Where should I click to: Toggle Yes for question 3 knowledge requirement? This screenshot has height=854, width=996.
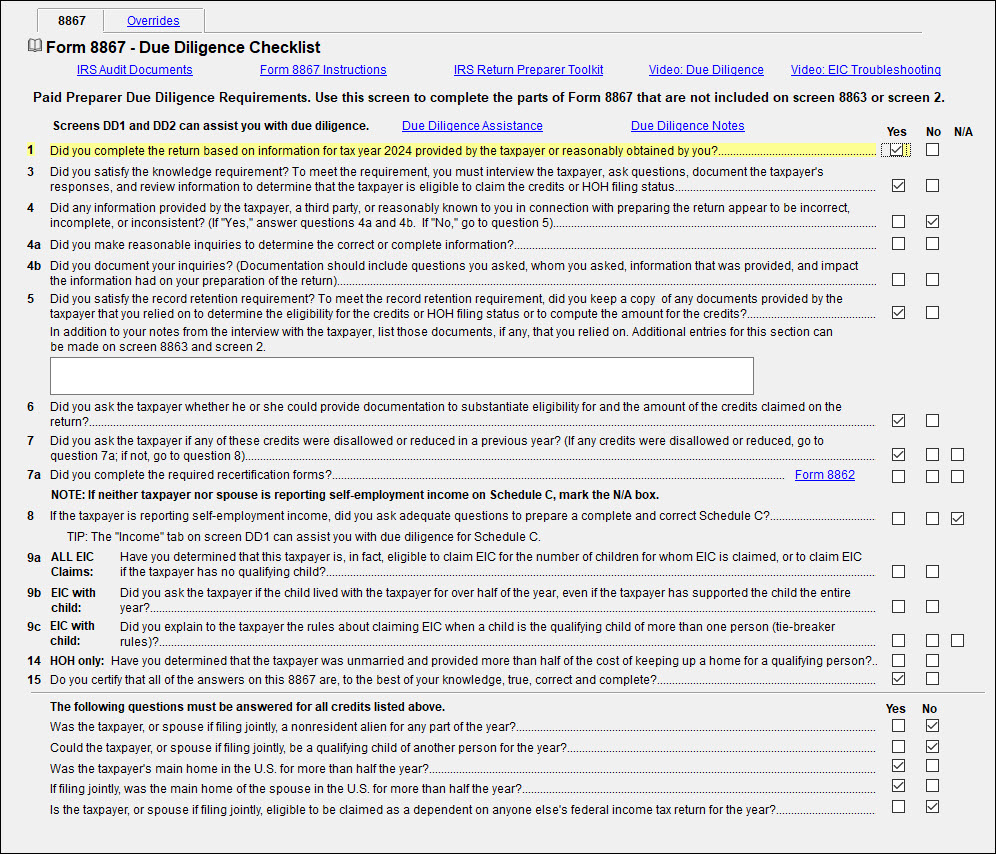[x=898, y=186]
